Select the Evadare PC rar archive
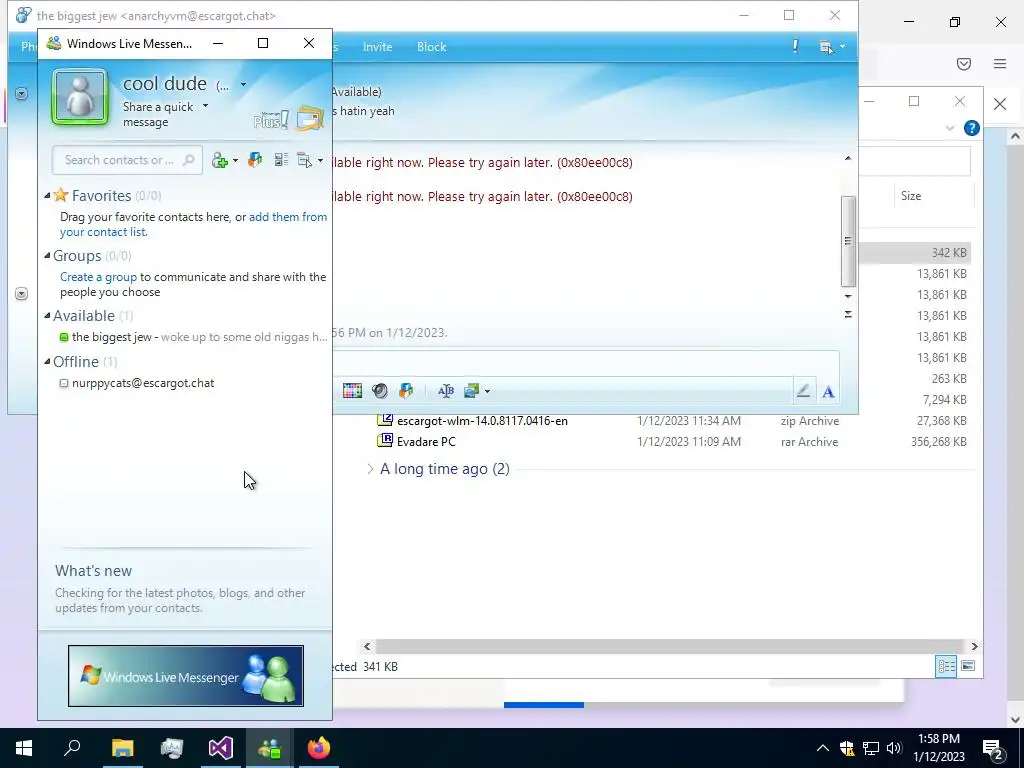 [x=426, y=442]
